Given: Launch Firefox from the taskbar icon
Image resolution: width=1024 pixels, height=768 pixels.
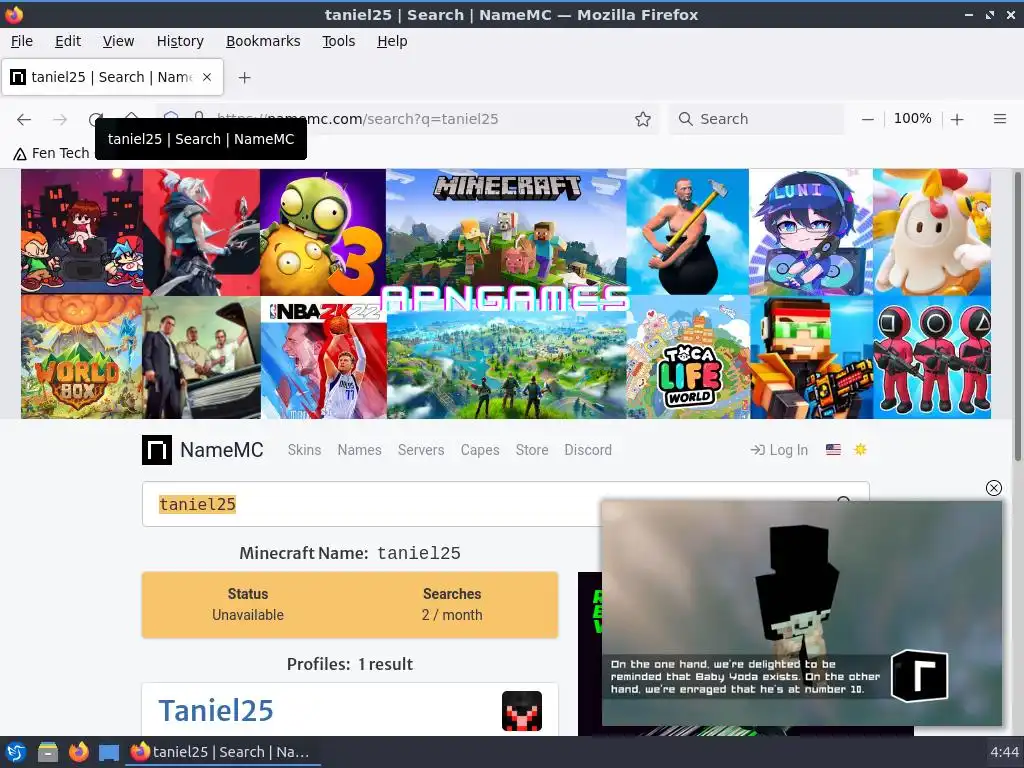Looking at the screenshot, I should click(x=78, y=752).
